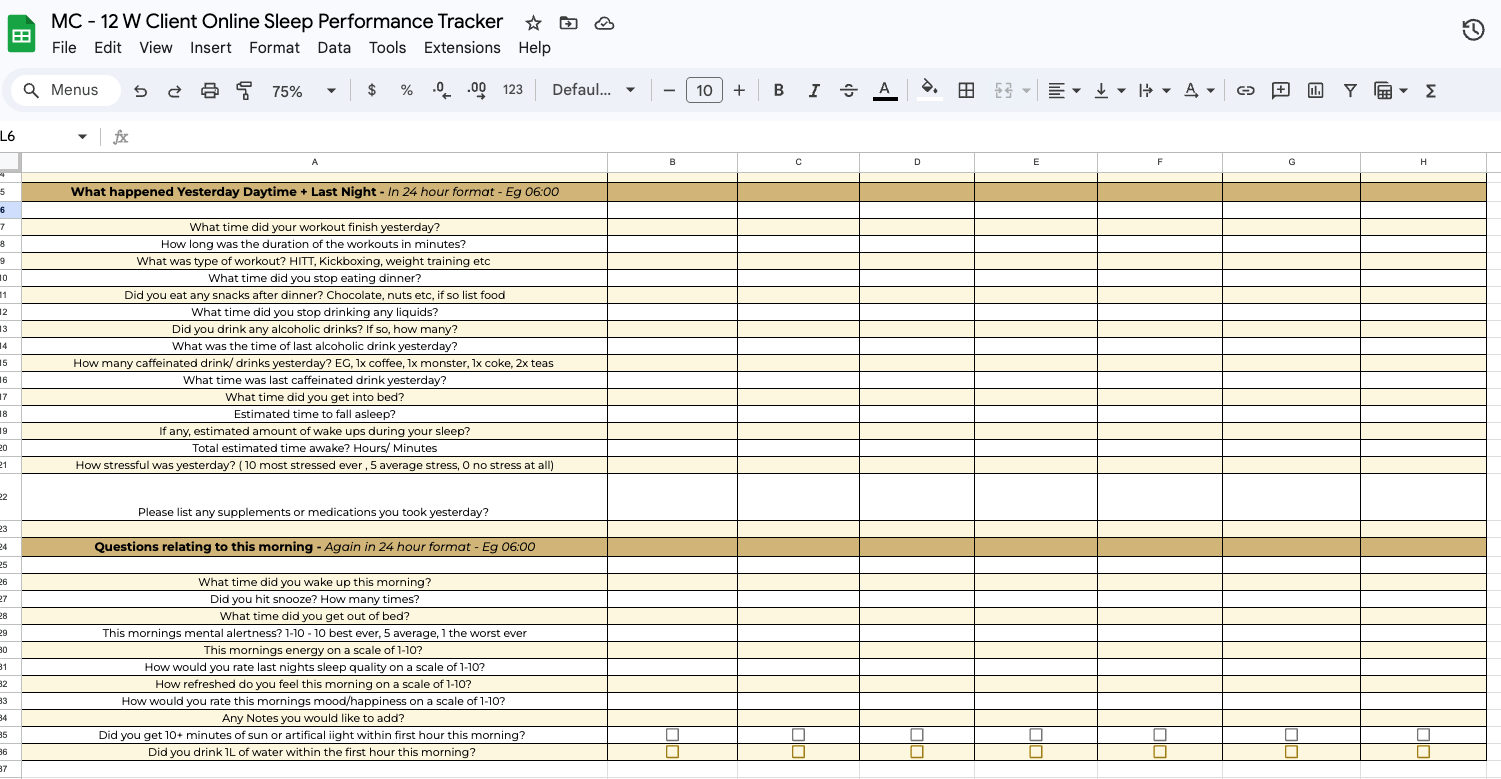Toggle Bold formatting

click(778, 90)
